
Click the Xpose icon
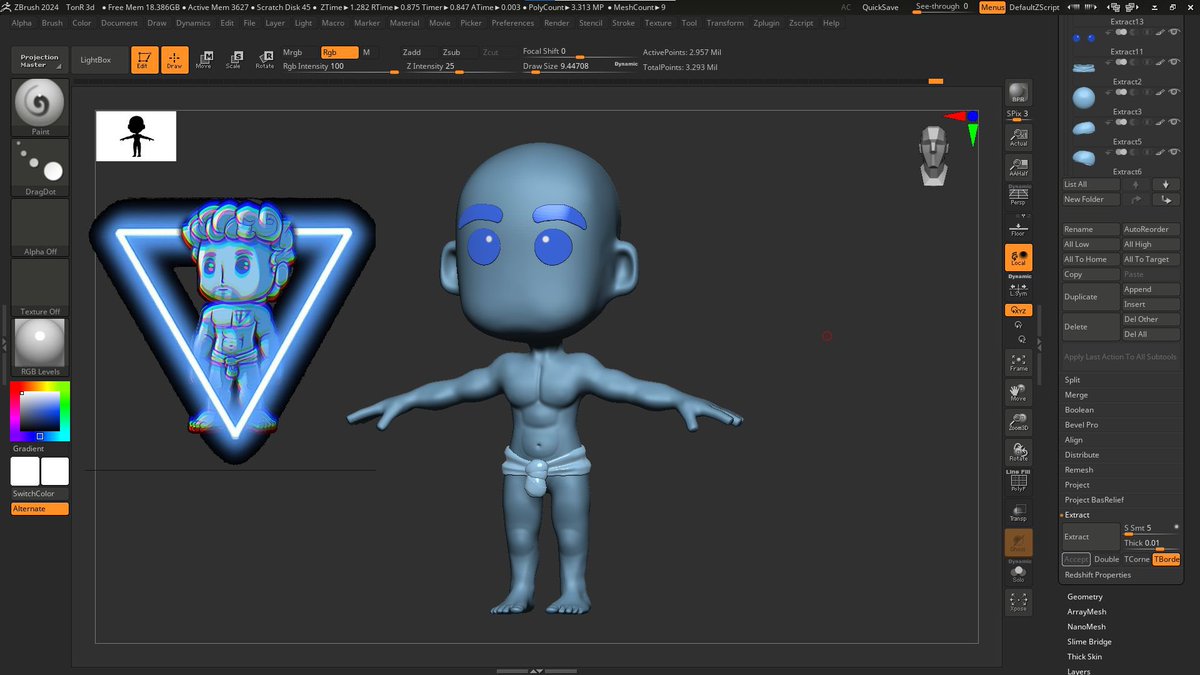[1018, 602]
